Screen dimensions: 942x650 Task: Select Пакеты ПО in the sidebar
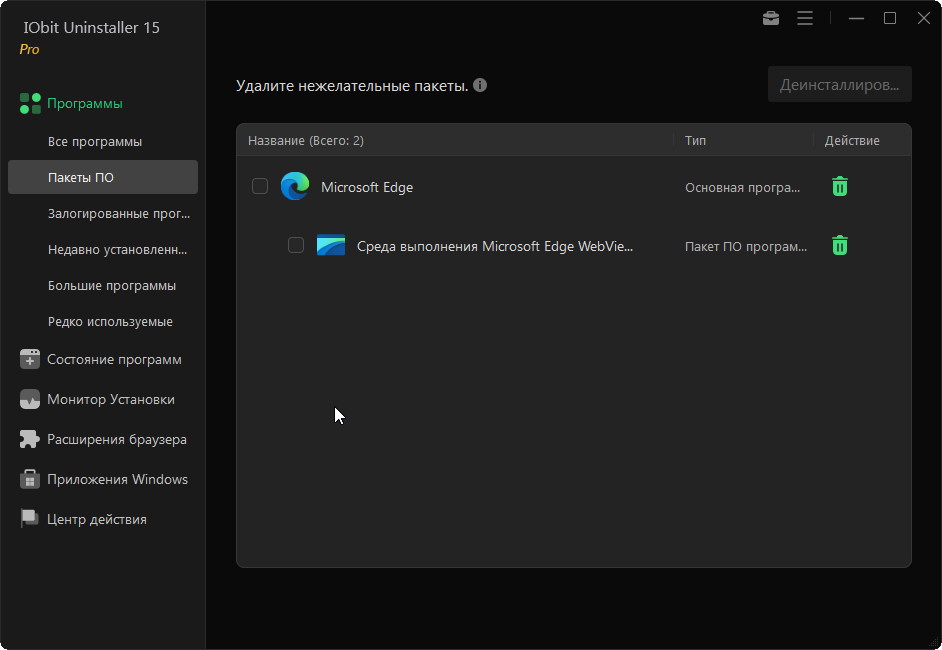[103, 177]
